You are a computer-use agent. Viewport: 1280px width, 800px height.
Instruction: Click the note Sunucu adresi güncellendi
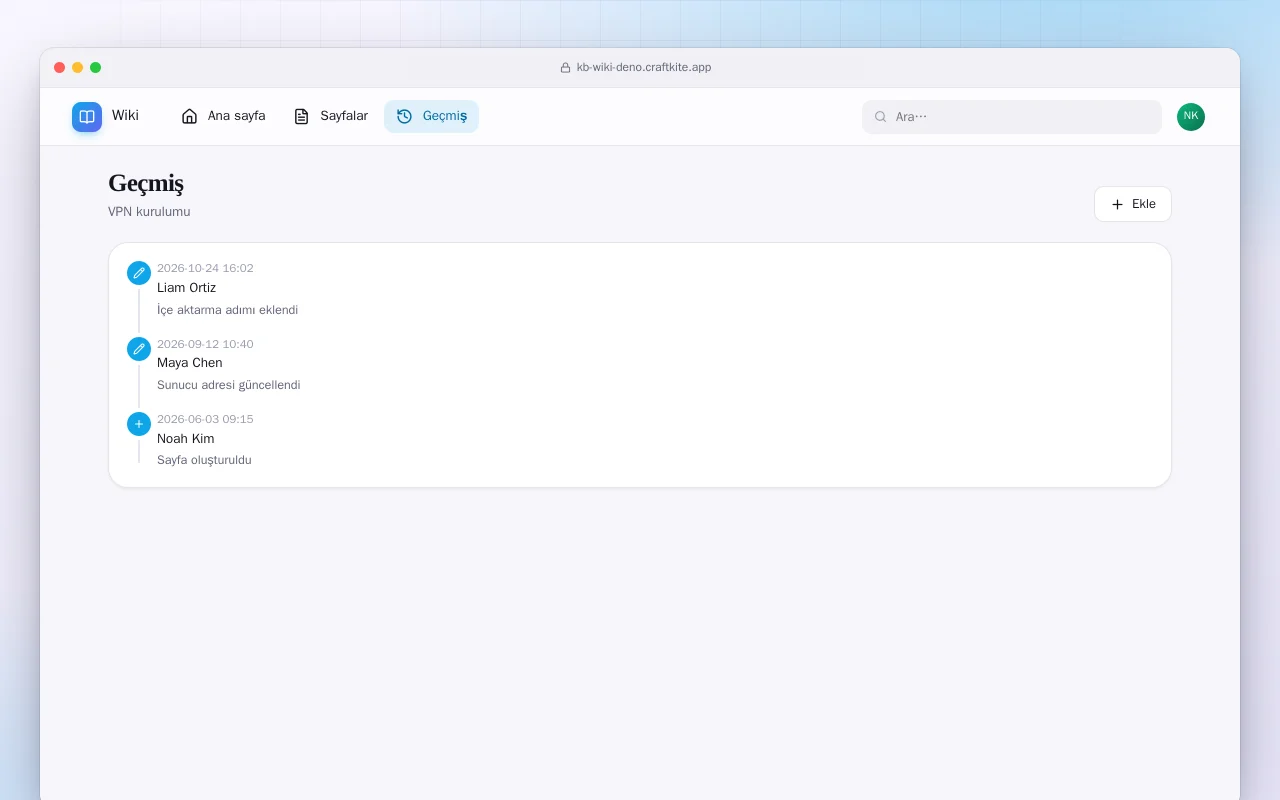tap(229, 385)
